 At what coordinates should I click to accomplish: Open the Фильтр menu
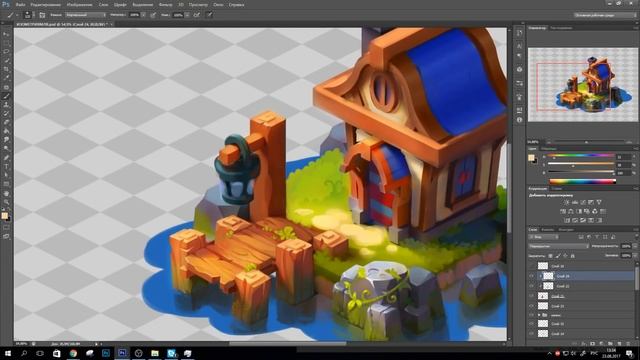pyautogui.click(x=165, y=5)
